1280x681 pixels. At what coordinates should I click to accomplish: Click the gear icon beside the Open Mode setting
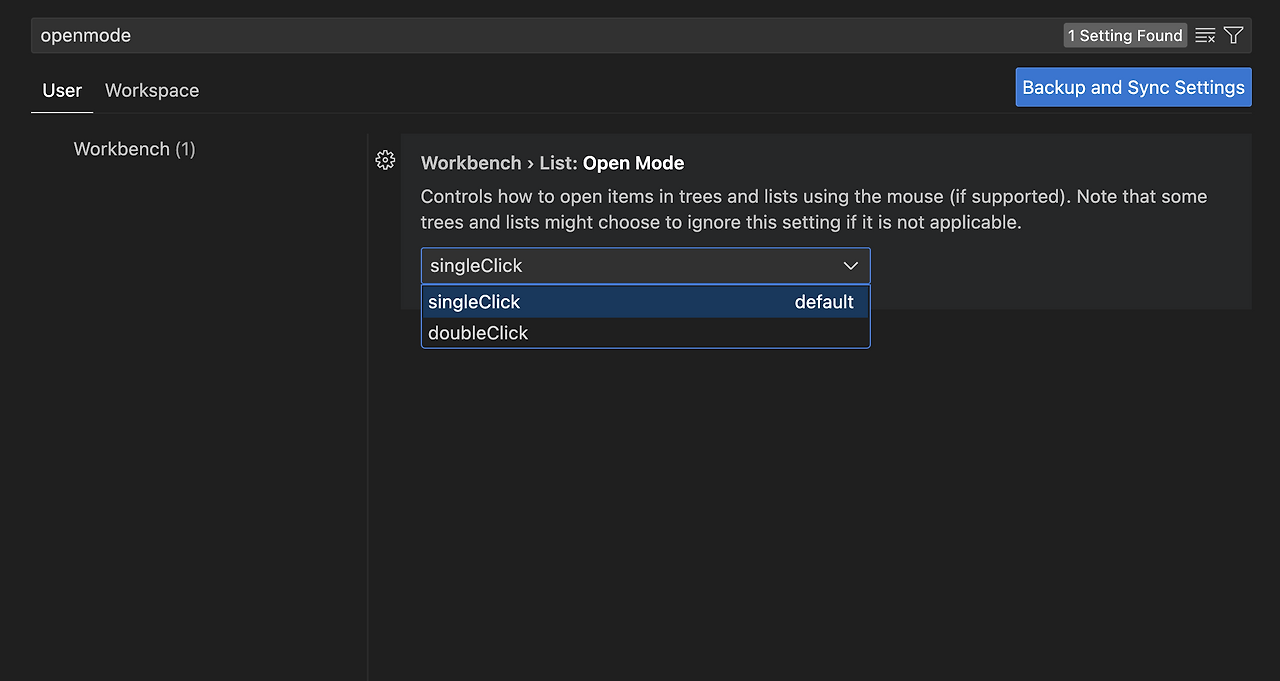385,160
